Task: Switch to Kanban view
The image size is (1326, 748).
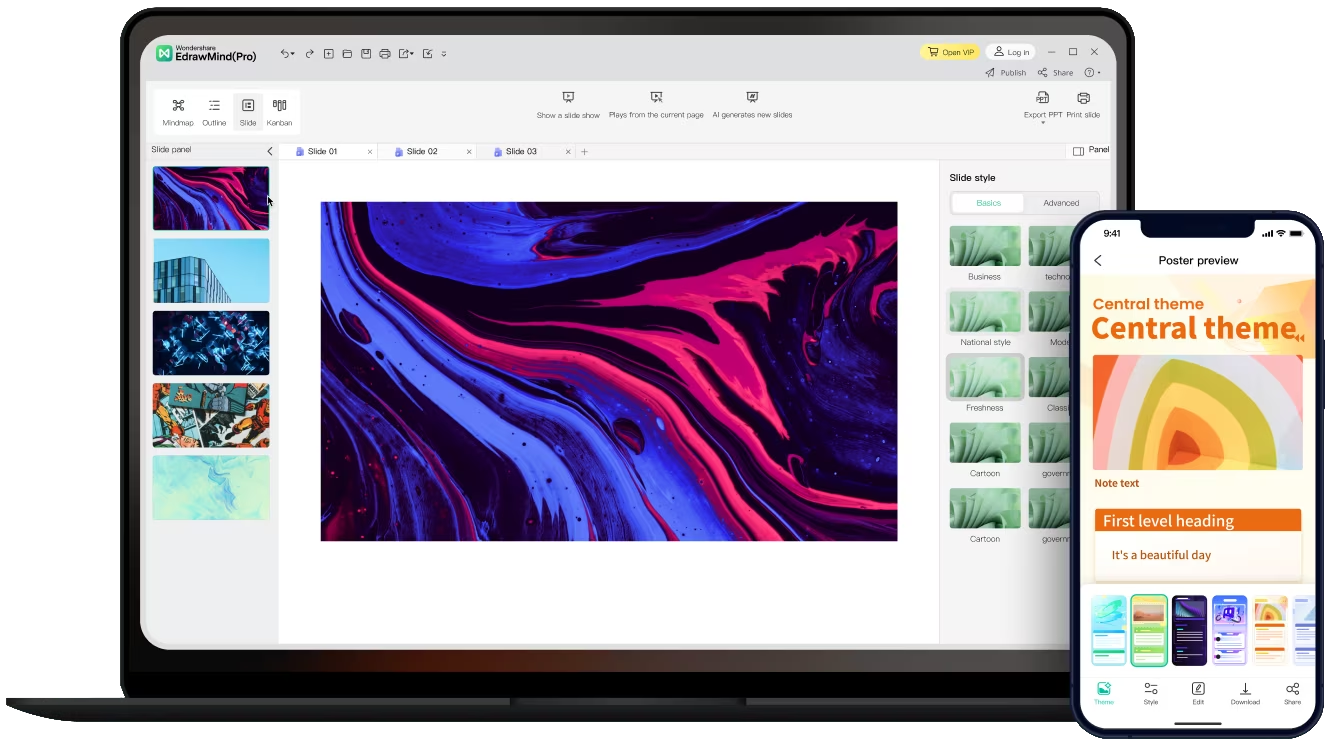Action: click(279, 112)
